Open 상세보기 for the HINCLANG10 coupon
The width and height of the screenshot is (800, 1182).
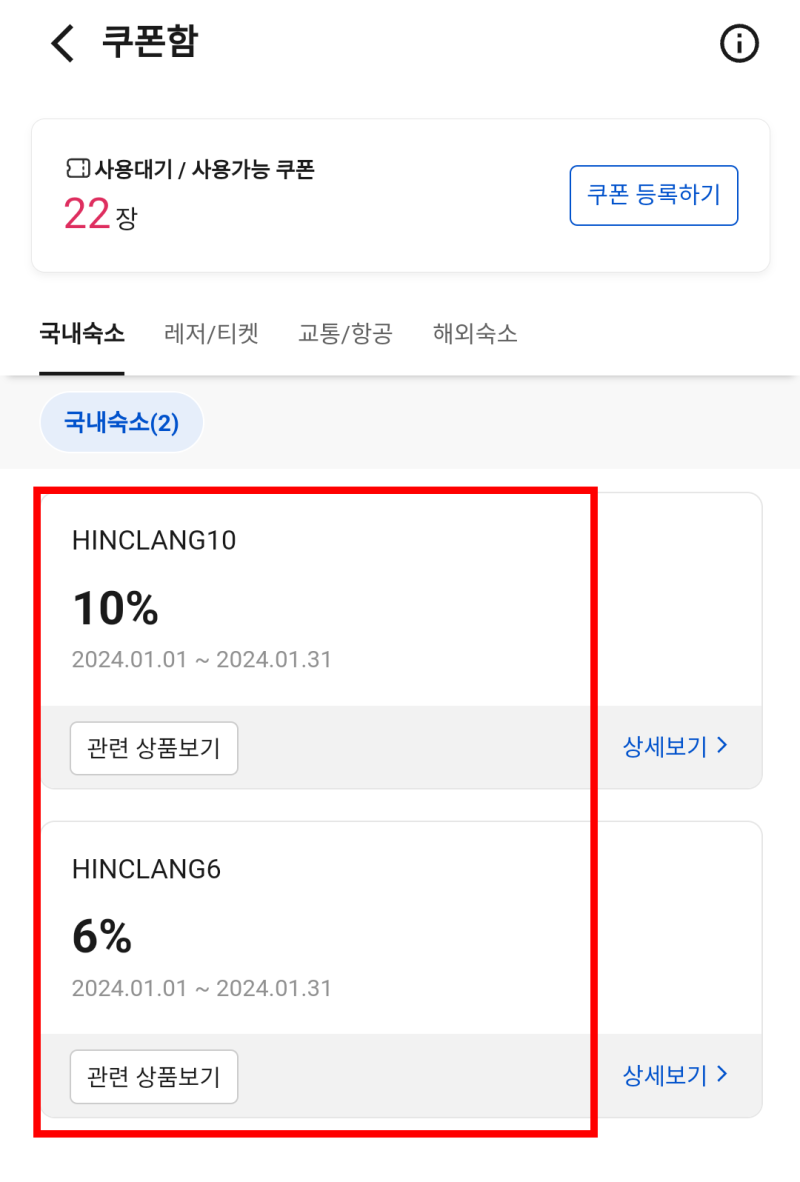[665, 746]
